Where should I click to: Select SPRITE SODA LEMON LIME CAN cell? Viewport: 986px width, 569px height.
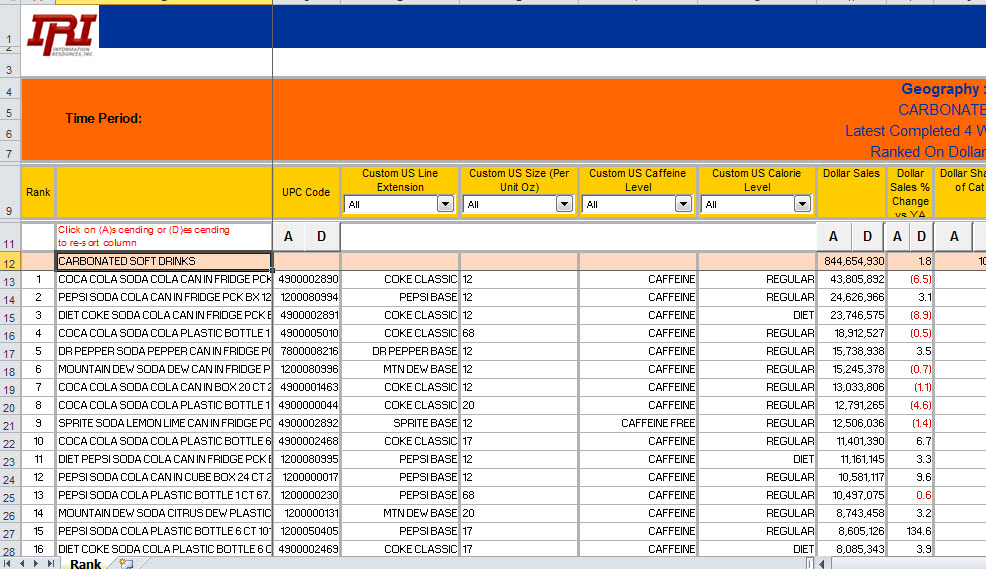(163, 423)
